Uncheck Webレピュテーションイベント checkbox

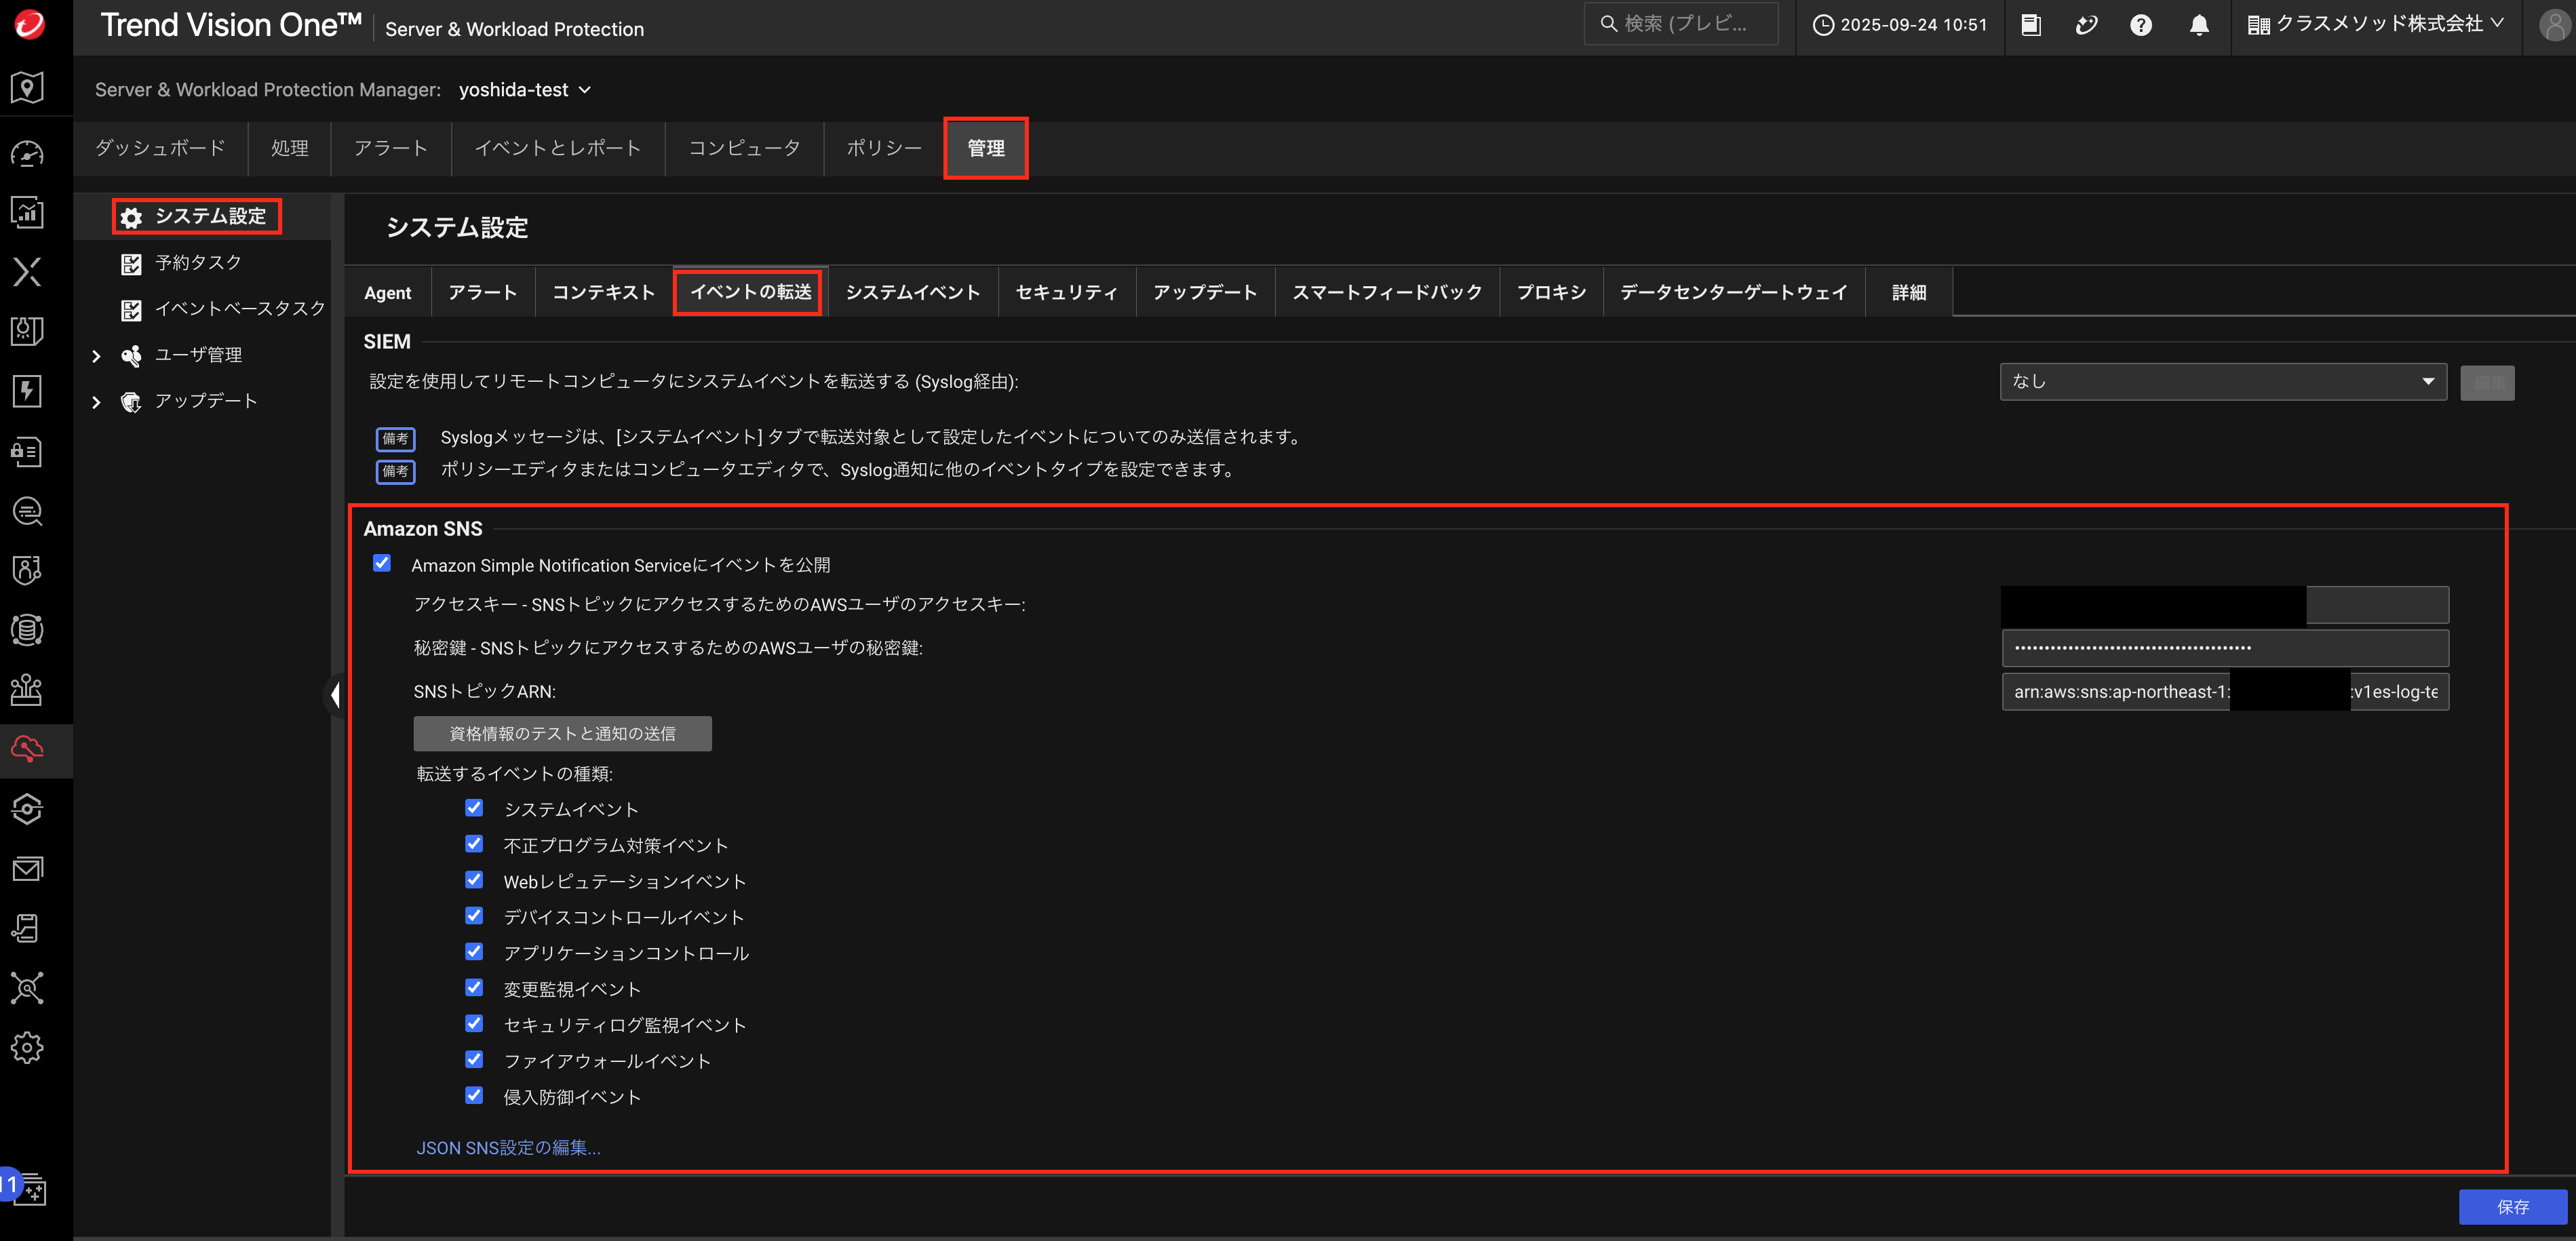(x=474, y=880)
